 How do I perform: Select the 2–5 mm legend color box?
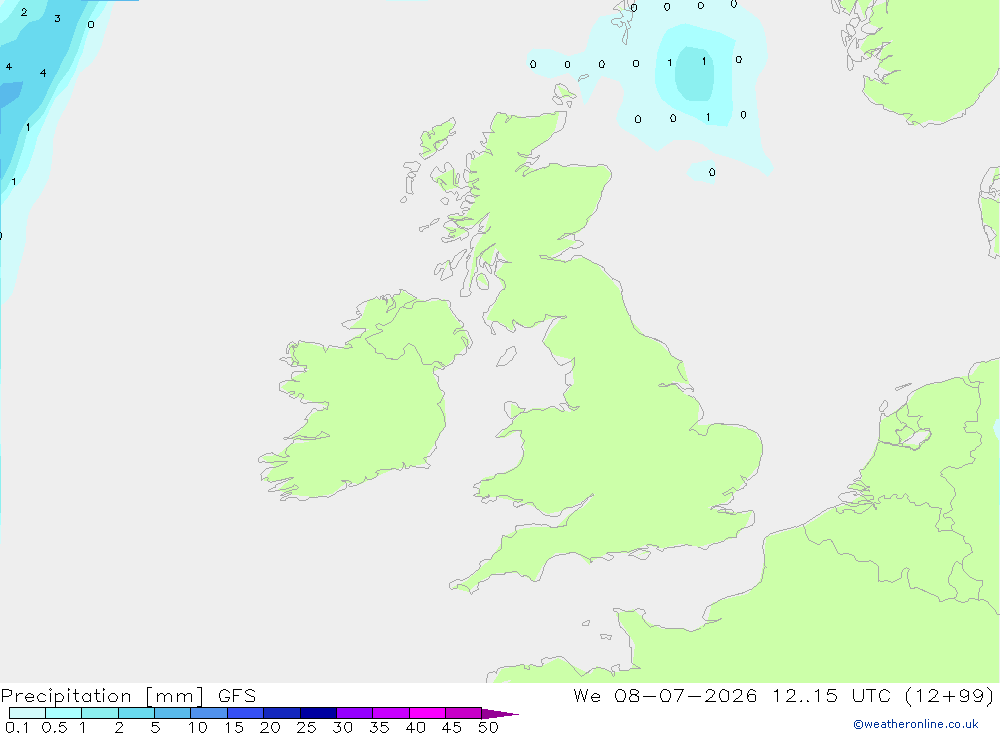point(136,713)
